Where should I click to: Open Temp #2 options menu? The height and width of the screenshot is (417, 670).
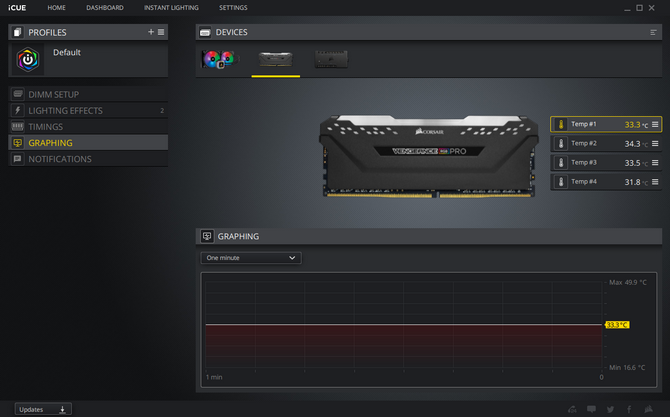click(655, 144)
